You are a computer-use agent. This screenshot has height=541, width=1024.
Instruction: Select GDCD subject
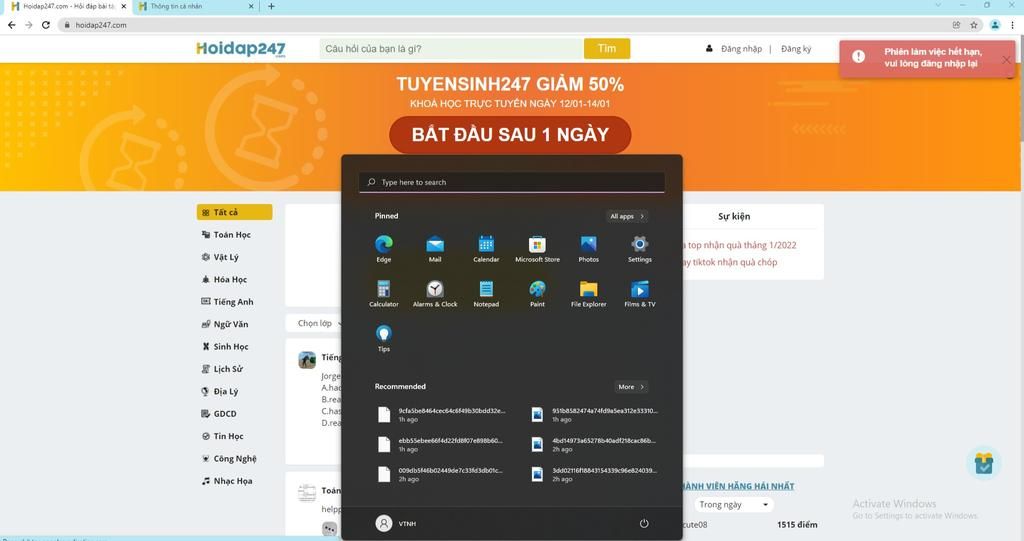click(x=219, y=414)
